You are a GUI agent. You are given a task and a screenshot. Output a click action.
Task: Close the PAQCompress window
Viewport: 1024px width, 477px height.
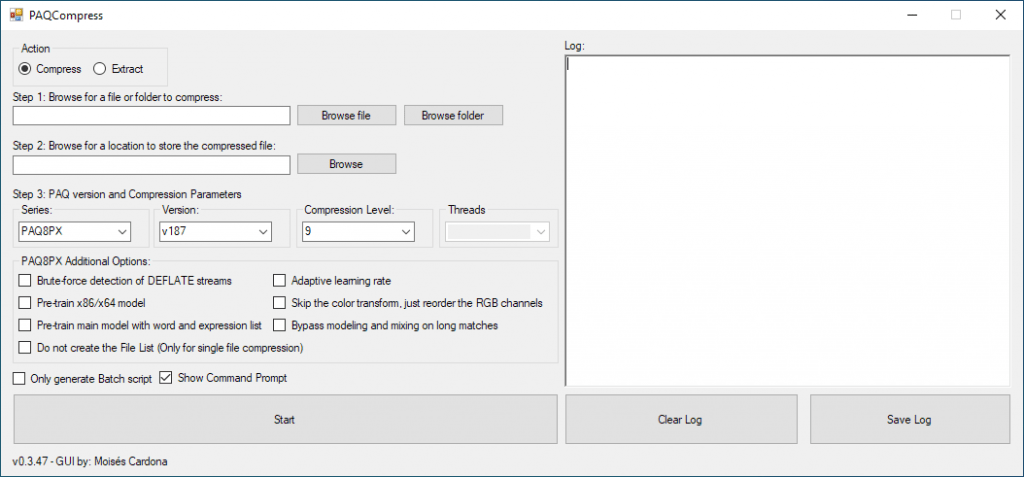1000,15
